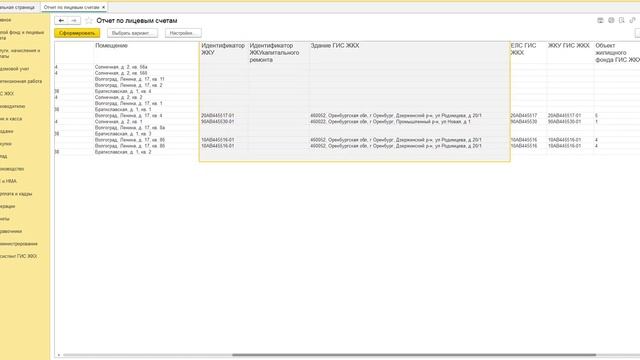The width and height of the screenshot is (640, 360).
Task: Open the ГИС ЖКХ sidebar section
Action: point(7,94)
